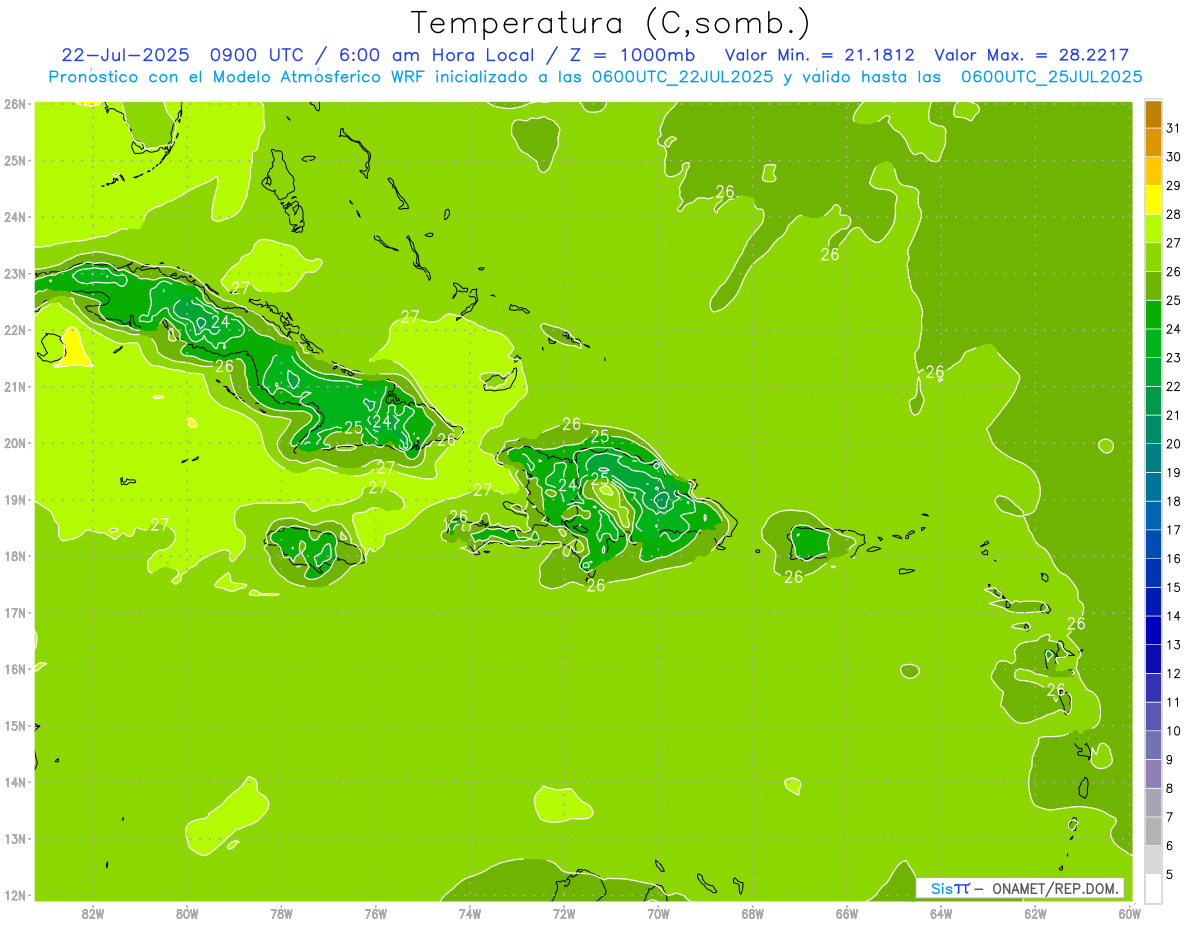The width and height of the screenshot is (1200, 927).
Task: Click the '17N' latitude axis label
Action: coord(15,612)
